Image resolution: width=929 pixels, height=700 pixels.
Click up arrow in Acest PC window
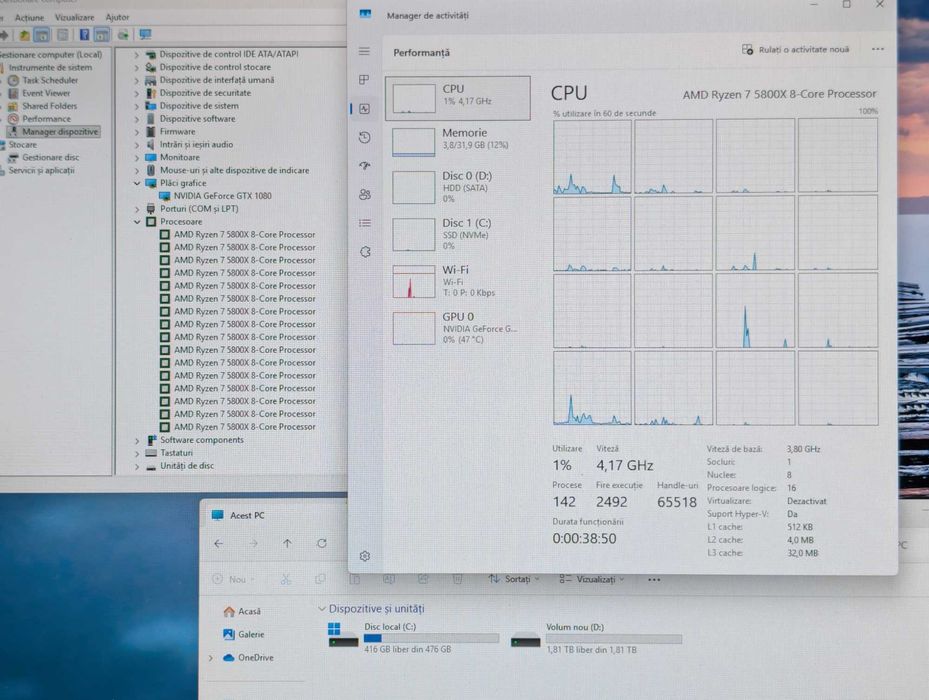[287, 544]
